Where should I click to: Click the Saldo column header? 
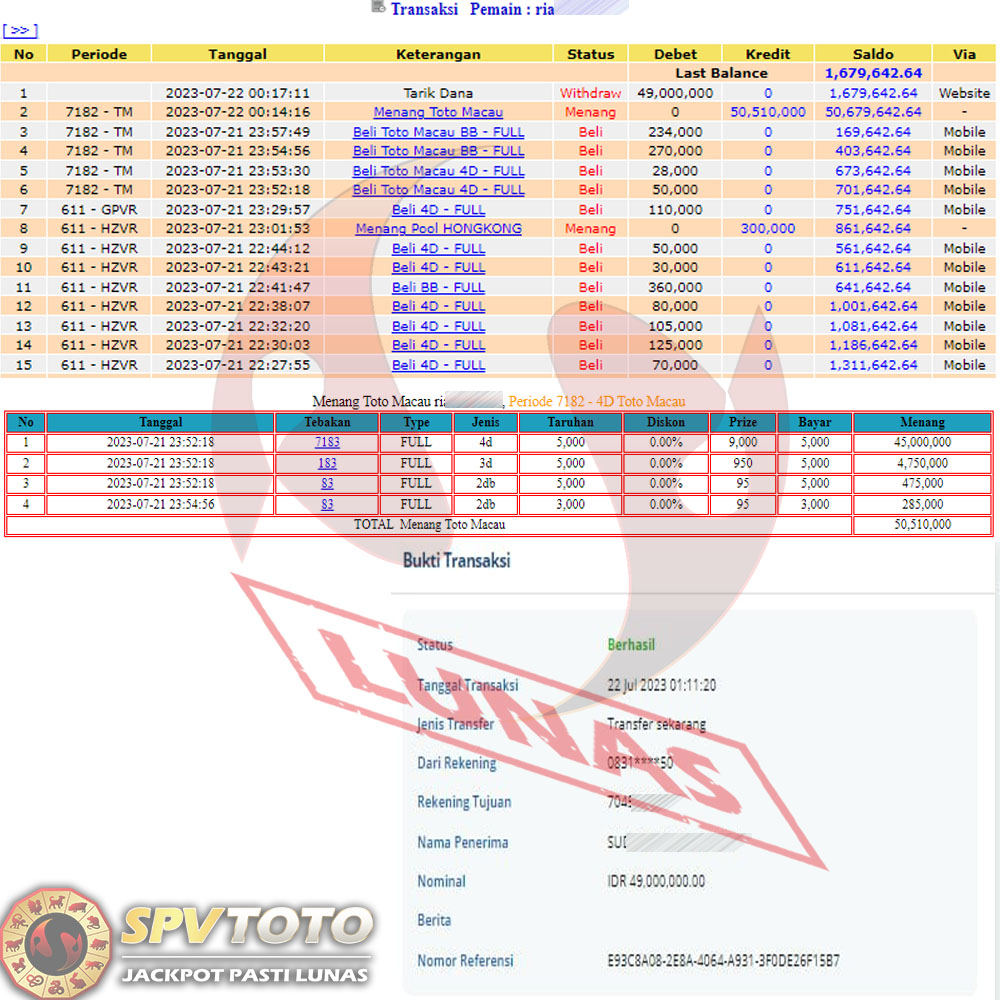(x=873, y=54)
